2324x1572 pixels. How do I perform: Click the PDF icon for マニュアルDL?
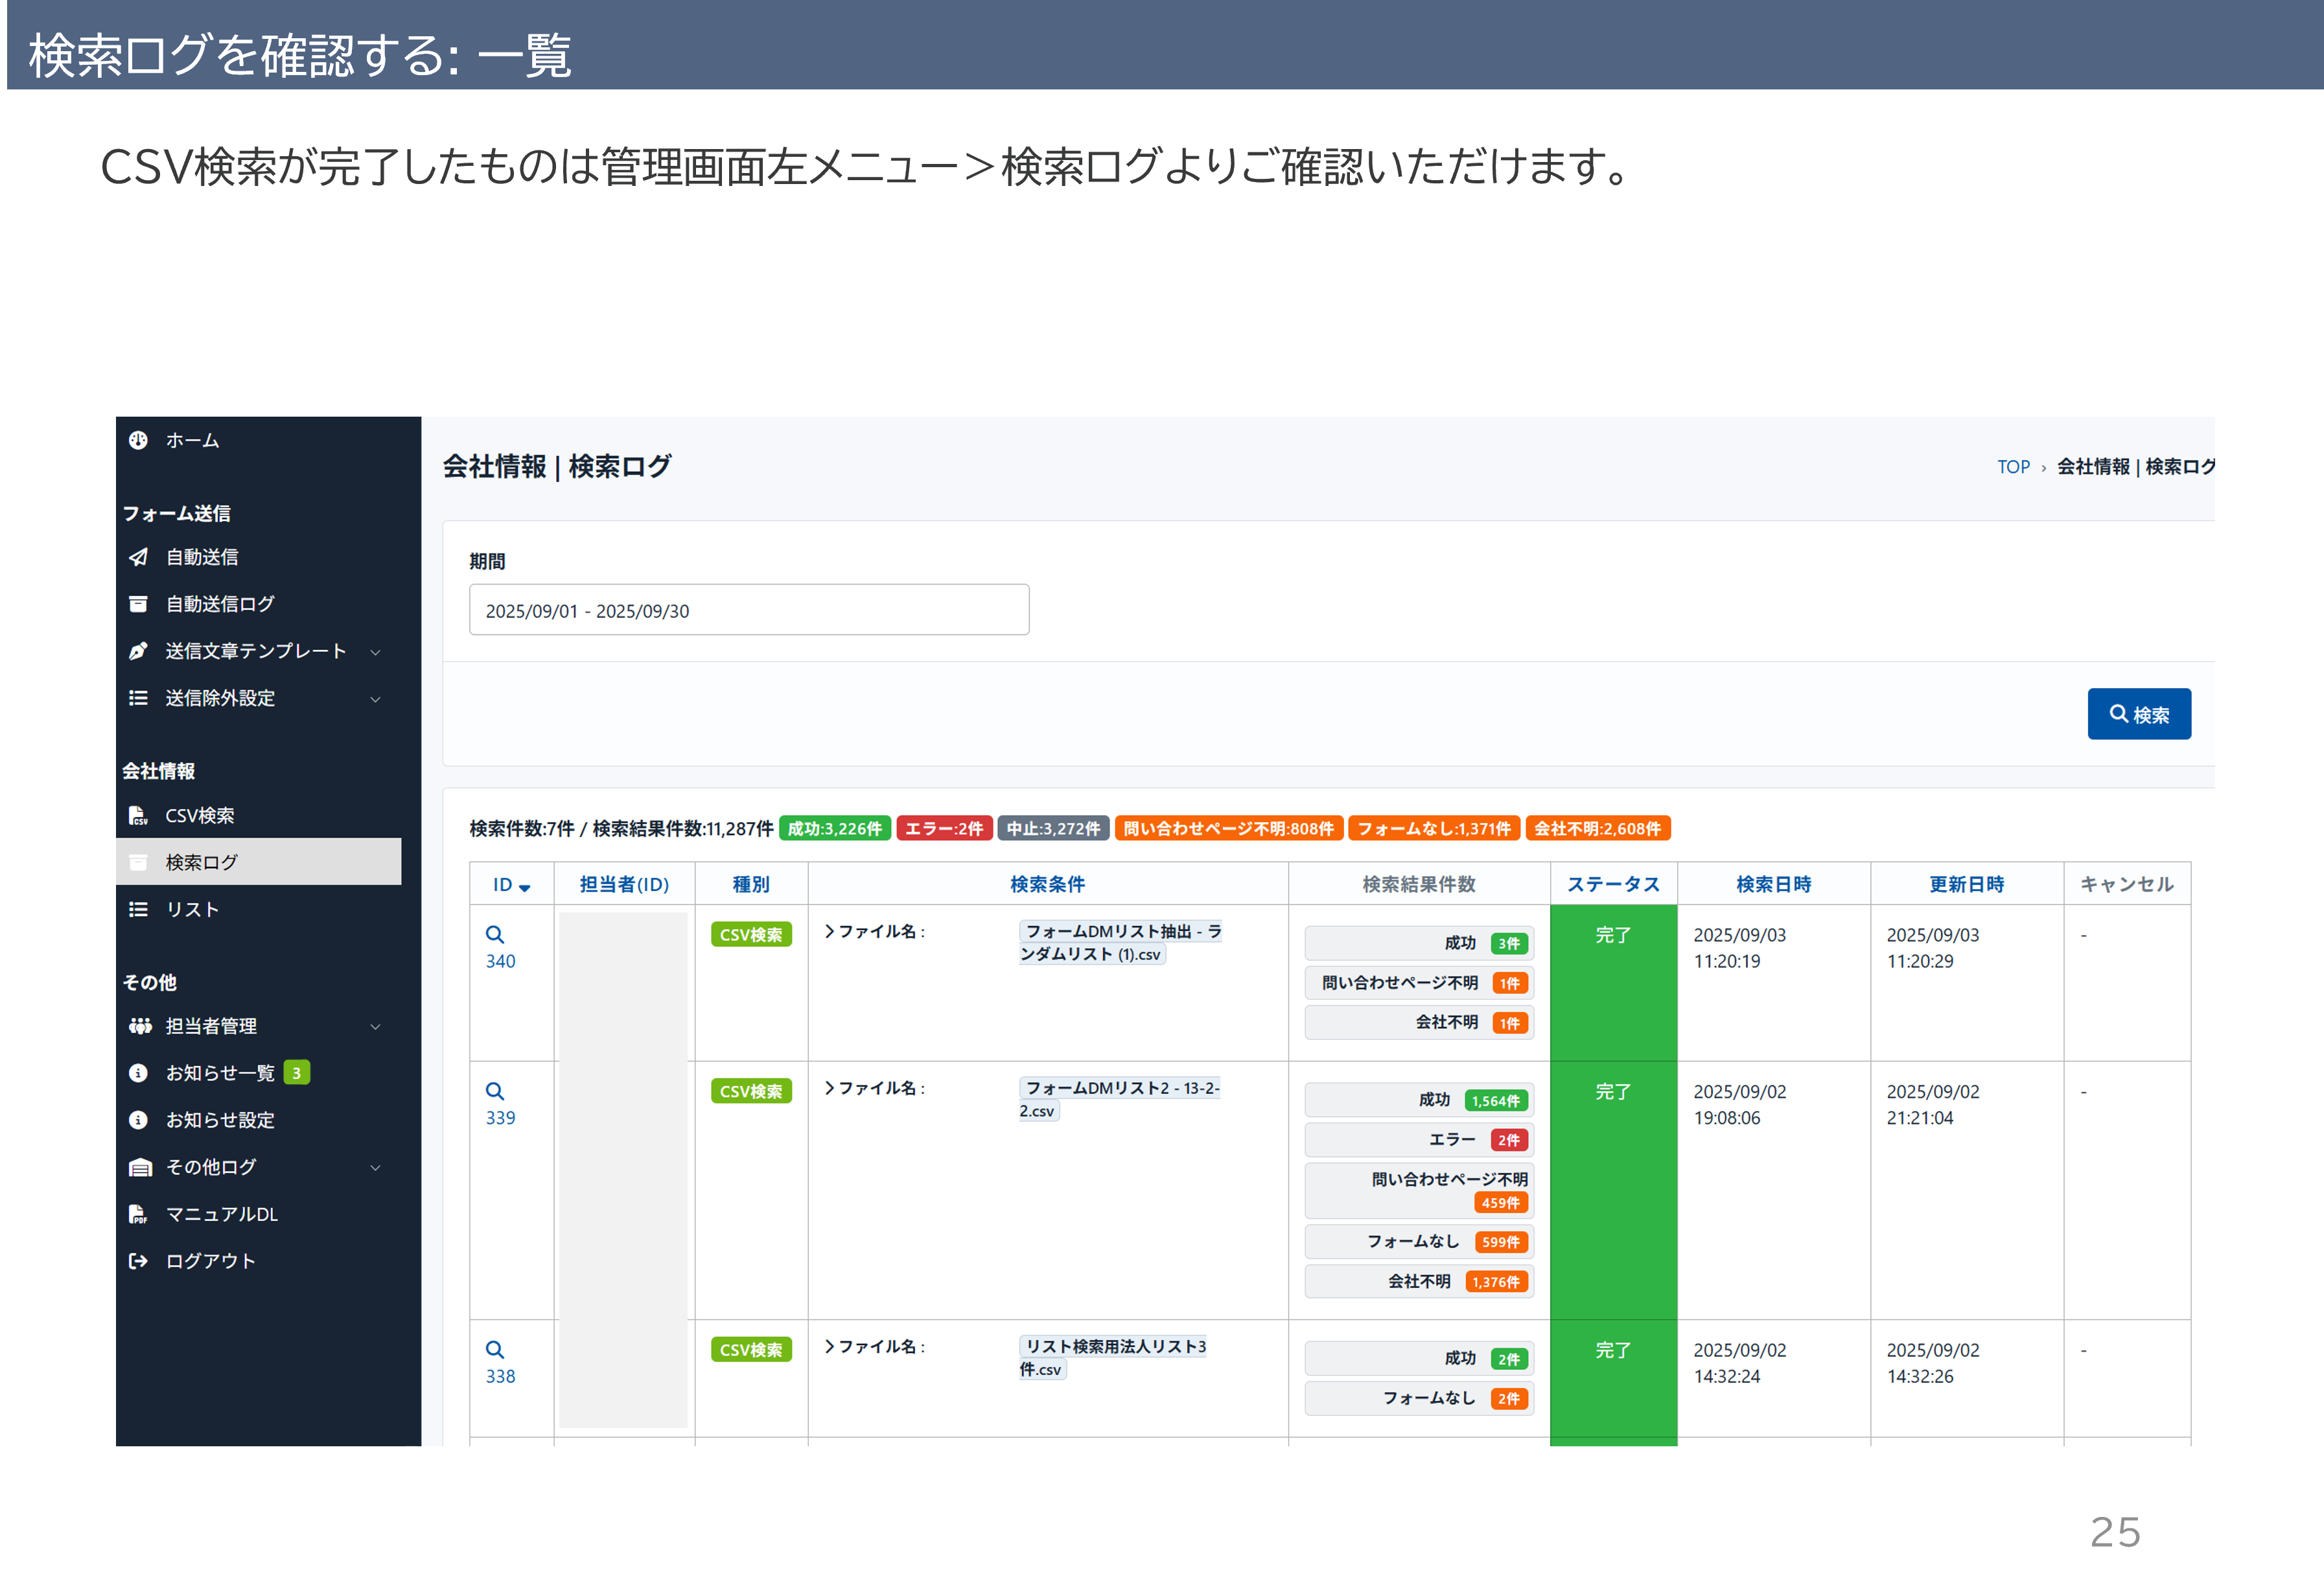(x=138, y=1214)
